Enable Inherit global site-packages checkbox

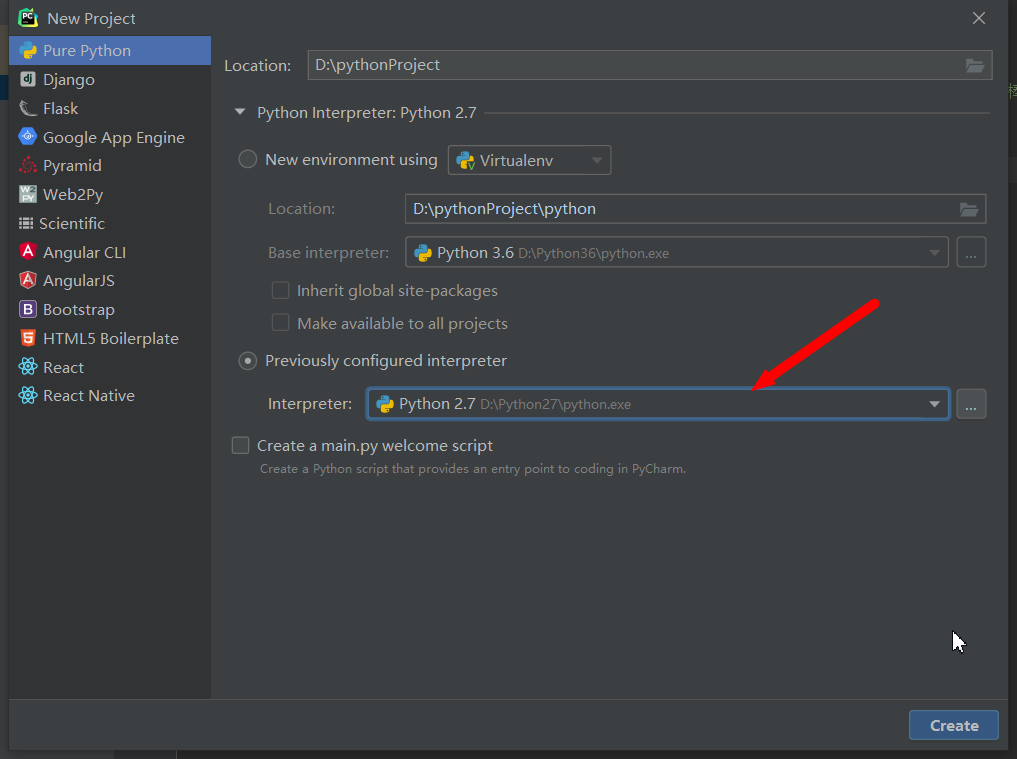pyautogui.click(x=280, y=291)
